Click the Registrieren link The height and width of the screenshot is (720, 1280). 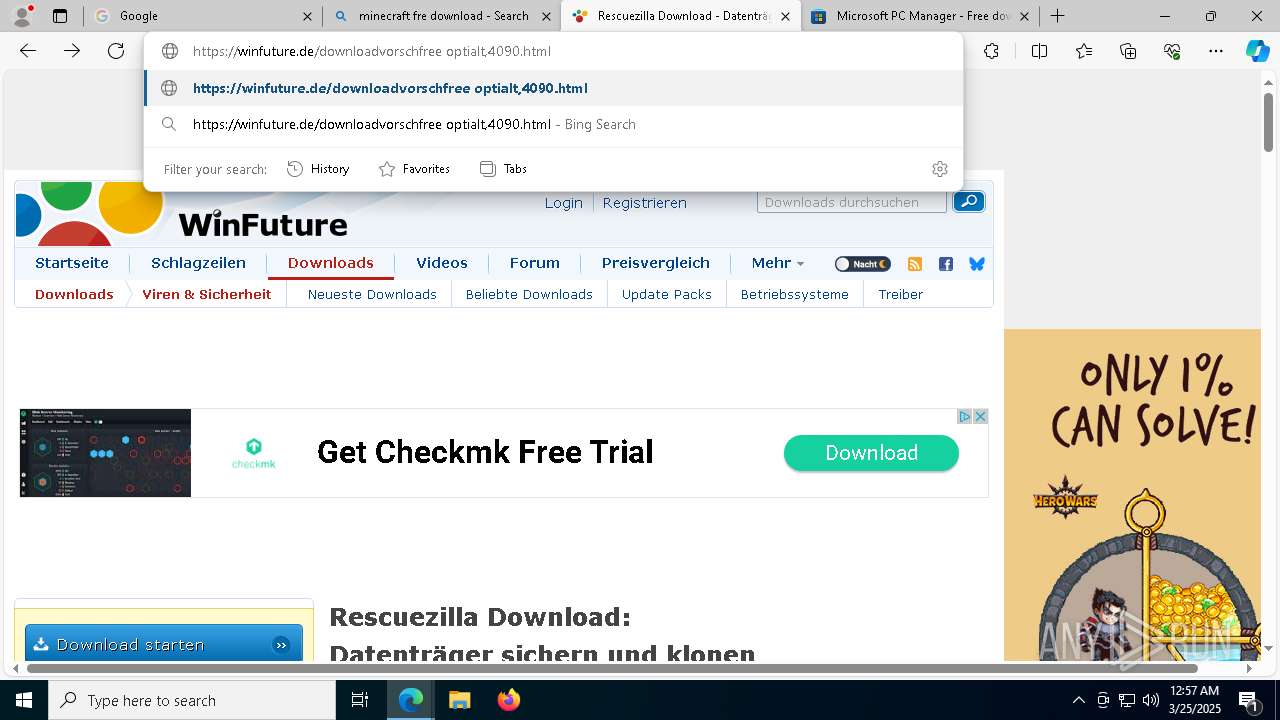coord(644,202)
